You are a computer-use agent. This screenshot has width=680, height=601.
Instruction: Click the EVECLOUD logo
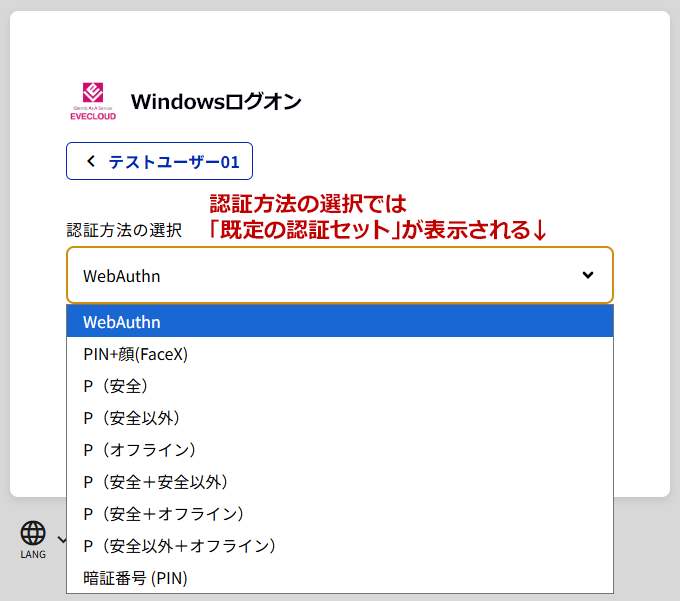93,101
